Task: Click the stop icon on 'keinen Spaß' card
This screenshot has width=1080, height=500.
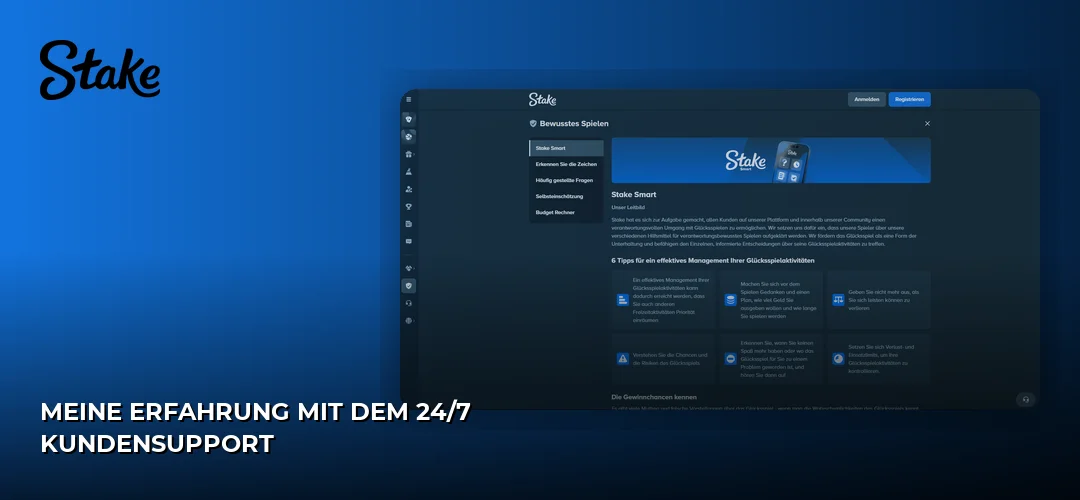Action: pyautogui.click(x=731, y=359)
